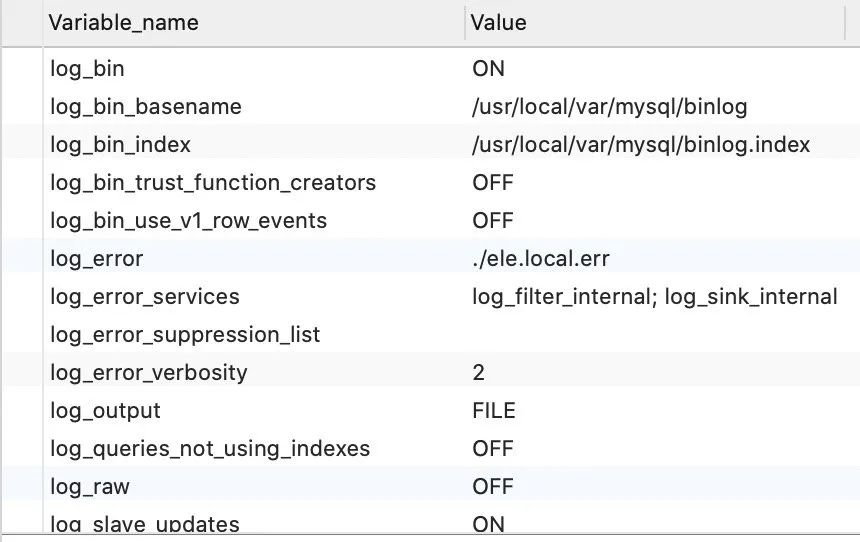Click the log_error_verbosity variable name
Viewport: 860px width, 542px height.
click(148, 373)
